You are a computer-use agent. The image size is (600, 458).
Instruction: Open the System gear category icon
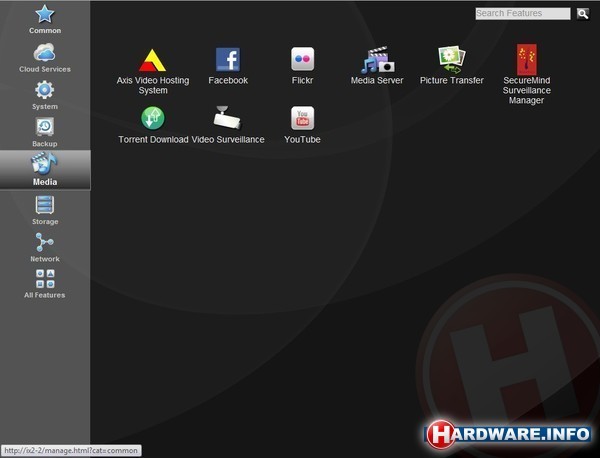[x=45, y=90]
